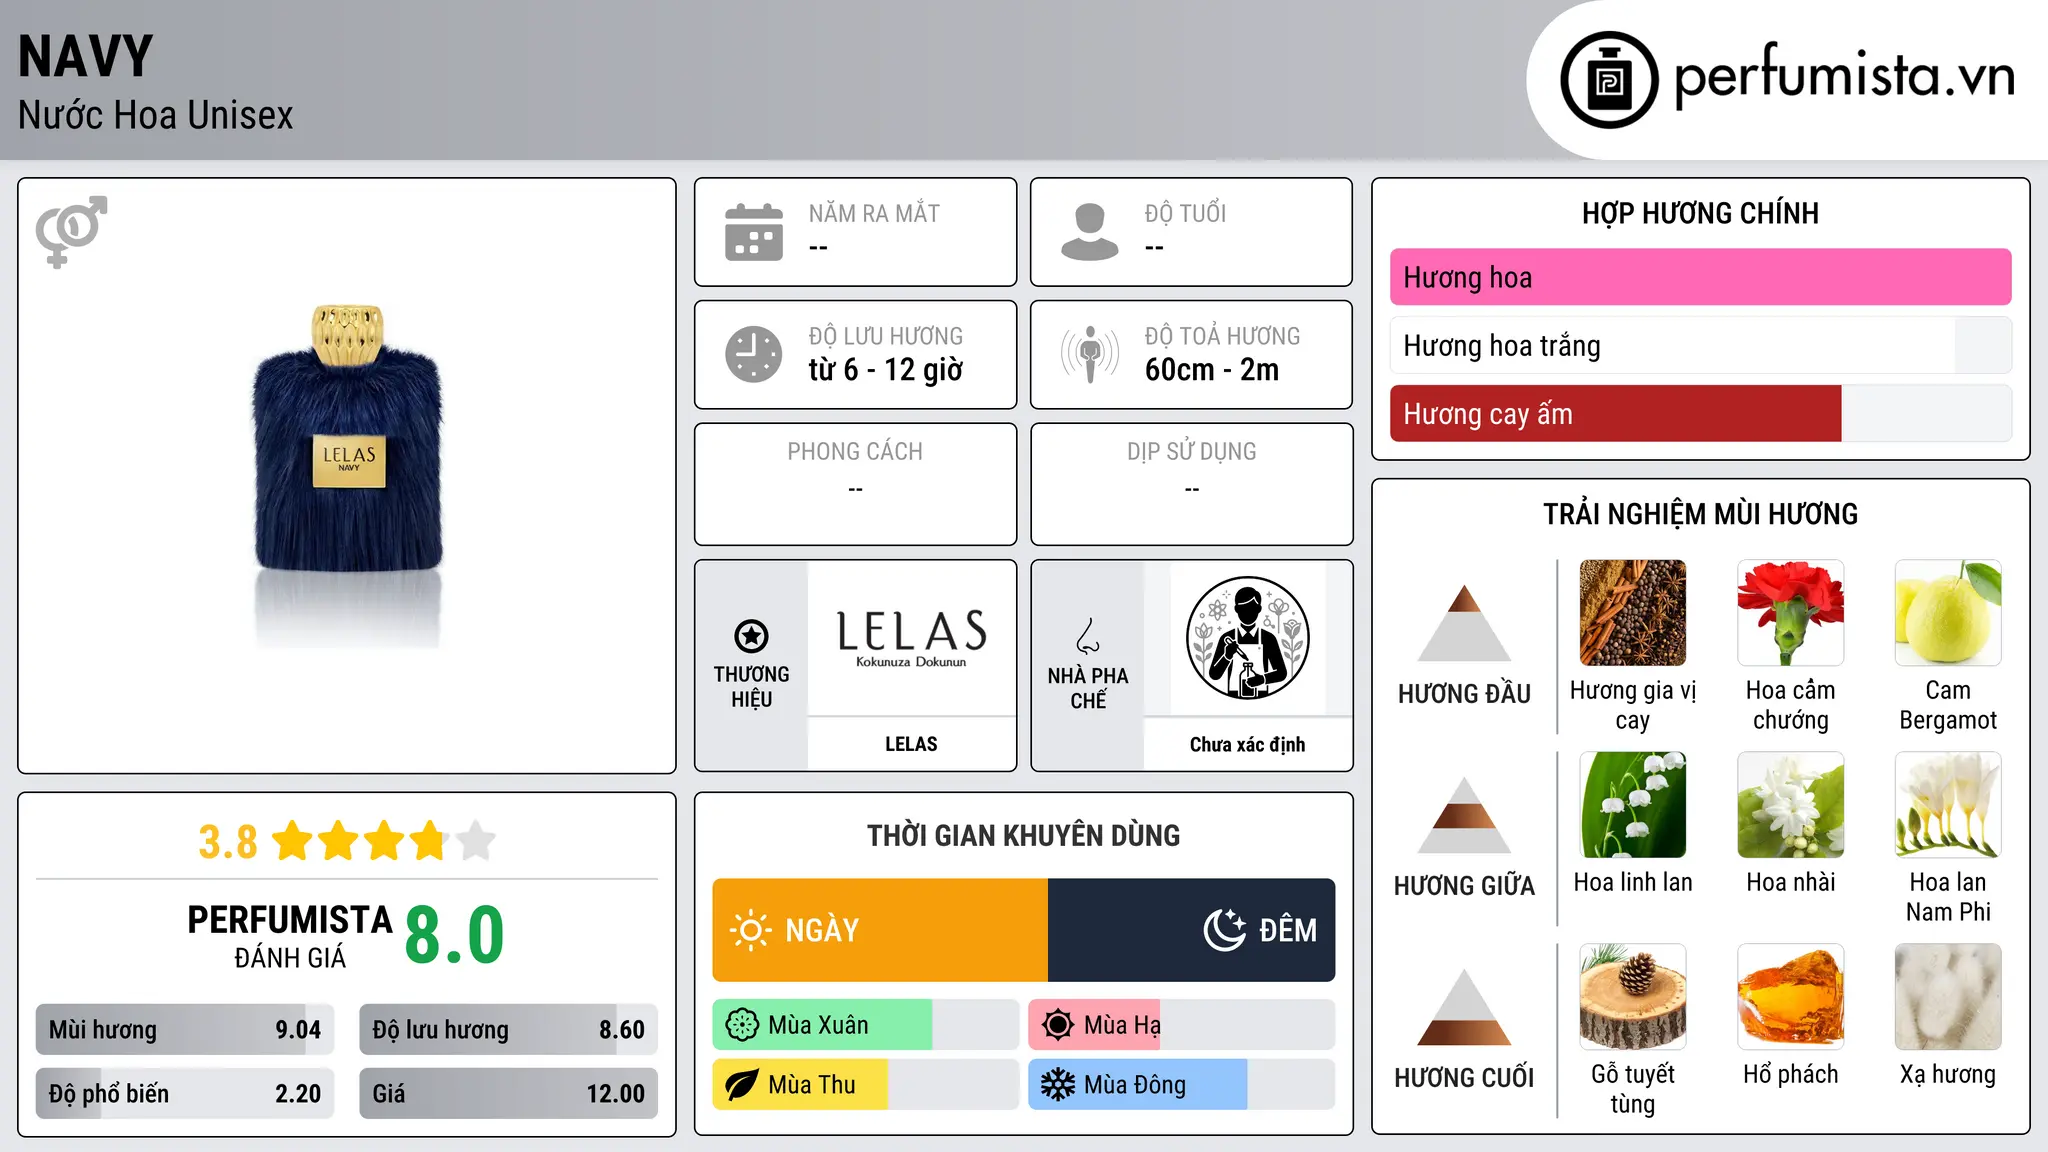Click the Chưa xác định perfumer label

(1247, 744)
